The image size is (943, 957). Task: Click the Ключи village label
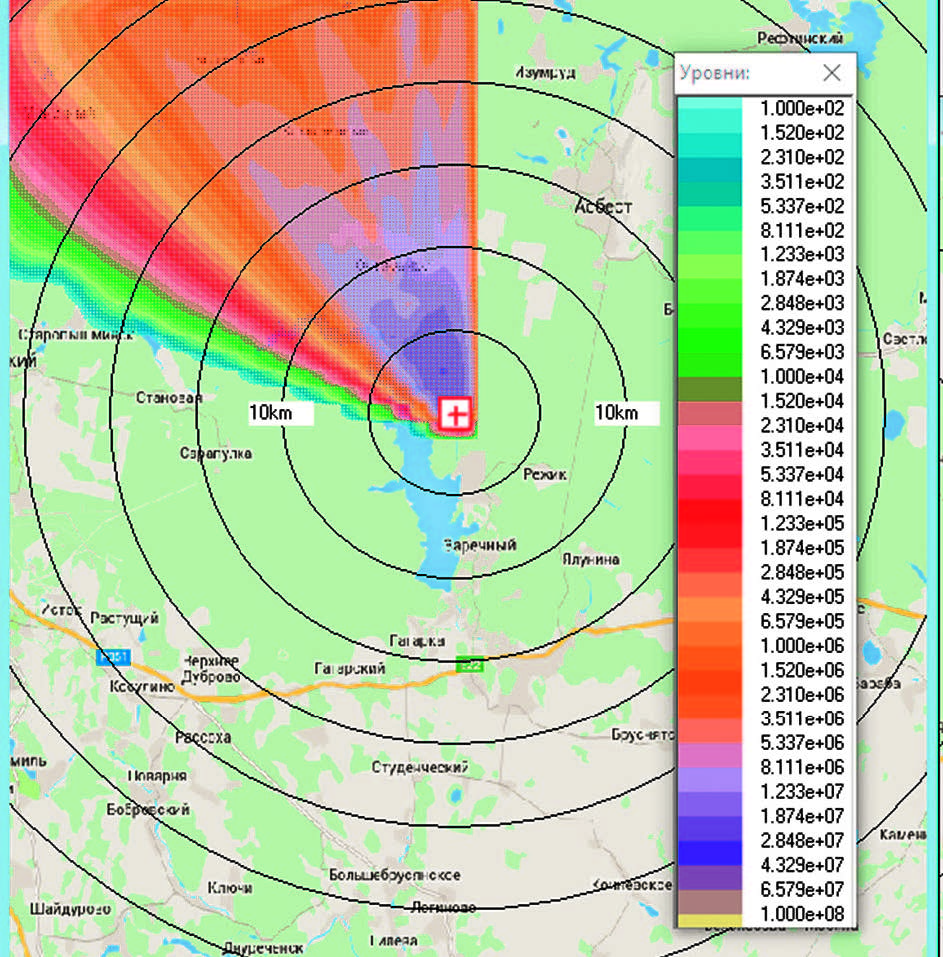tap(230, 887)
